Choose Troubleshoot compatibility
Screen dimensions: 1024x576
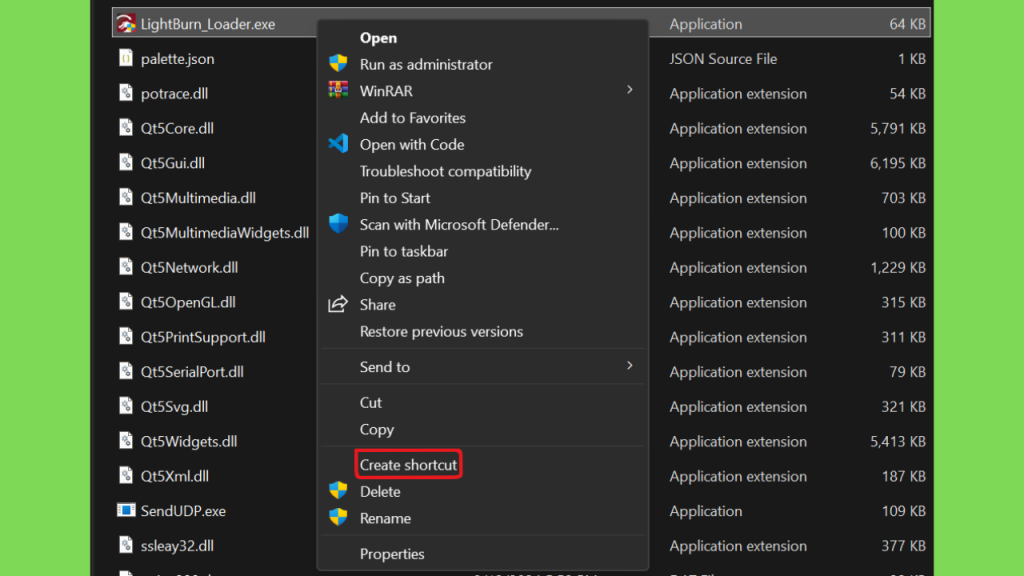tap(445, 172)
